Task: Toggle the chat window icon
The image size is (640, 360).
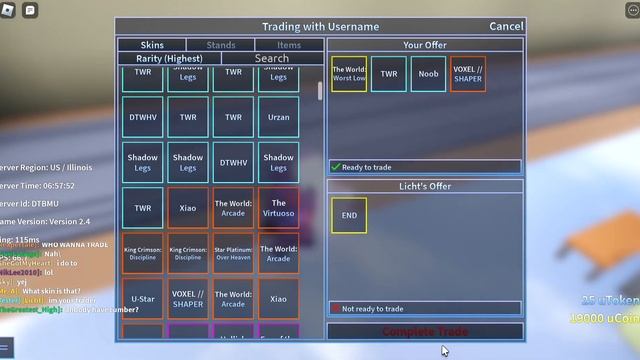Action: pyautogui.click(x=30, y=10)
